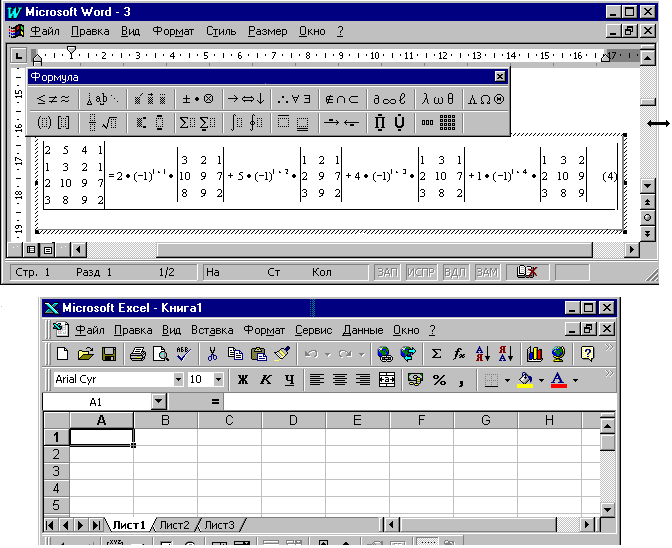Toggle italic К in Excel
This screenshot has width=672, height=548.
(266, 380)
